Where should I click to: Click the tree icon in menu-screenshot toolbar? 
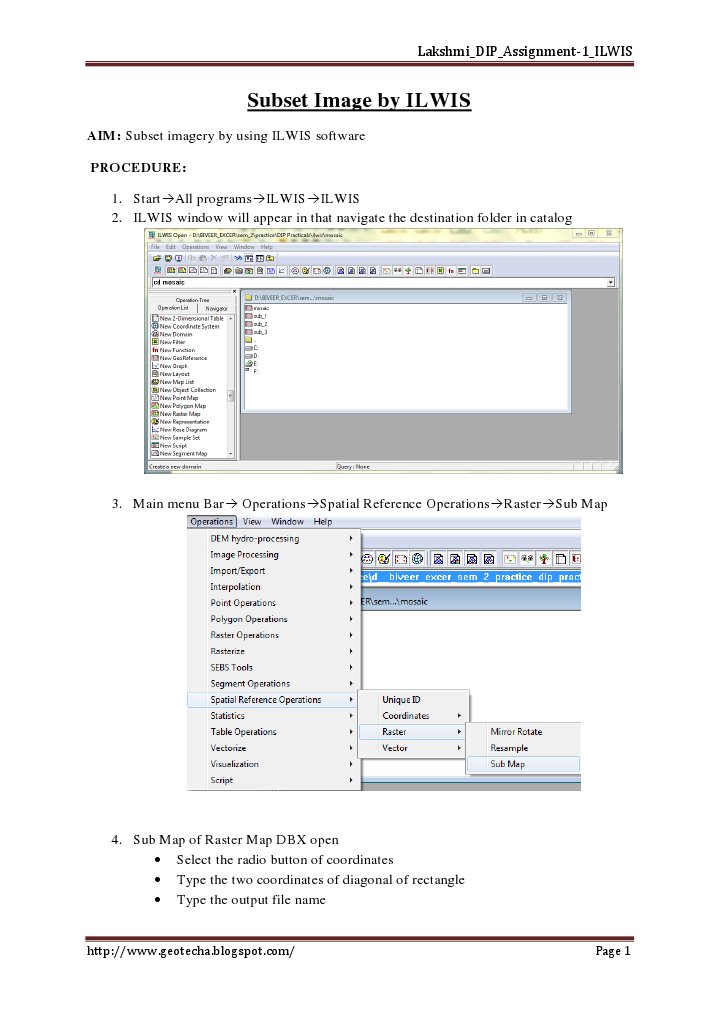544,558
